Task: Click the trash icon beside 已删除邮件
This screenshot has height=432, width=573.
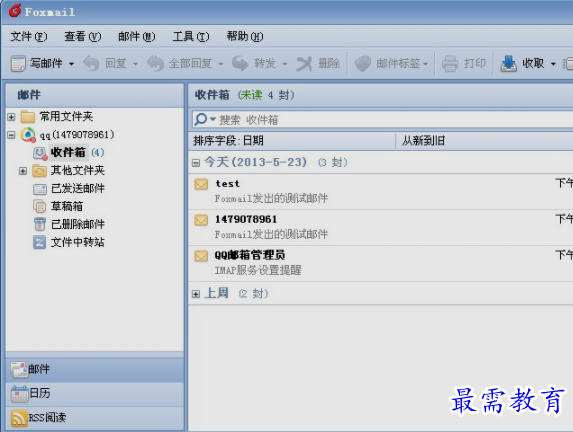Action: click(39, 224)
